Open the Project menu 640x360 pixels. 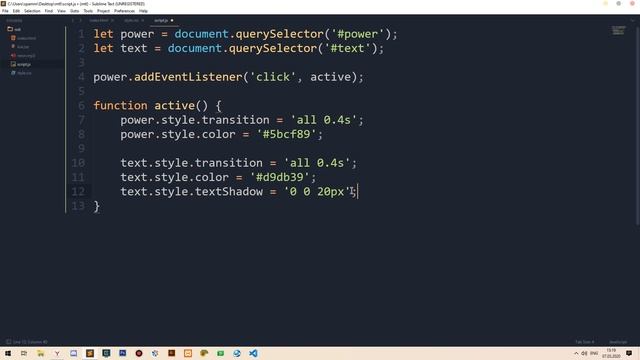103,11
